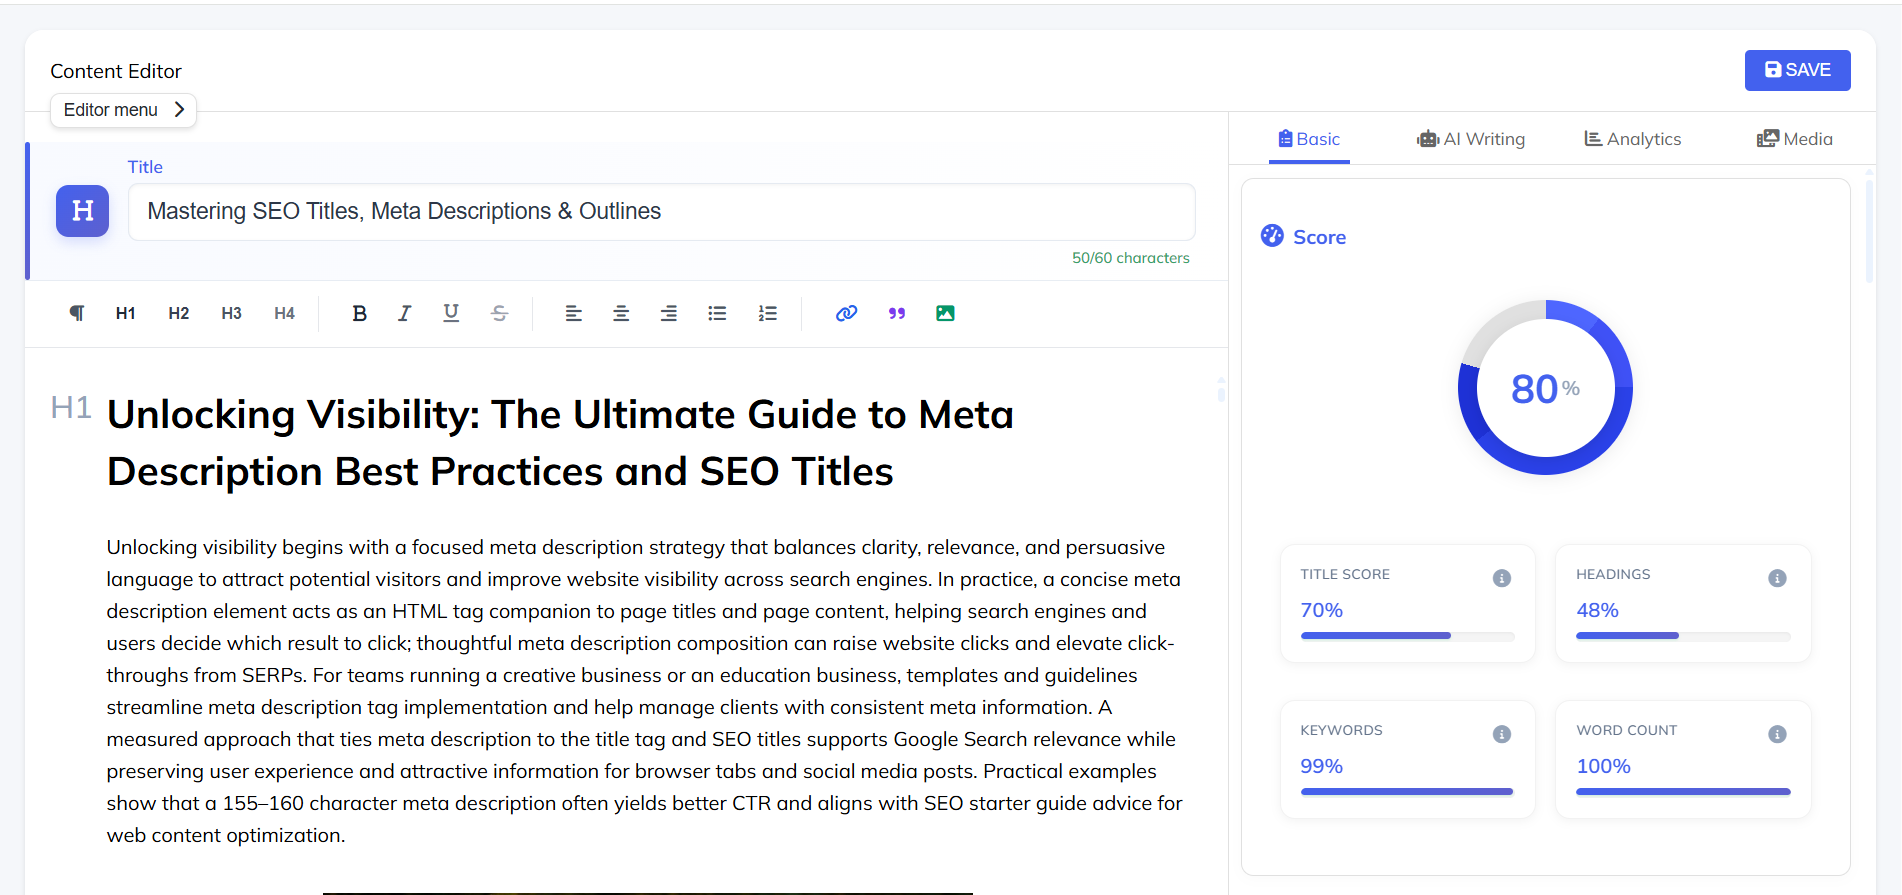Viewport: 1902px width, 895px height.
Task: Click the Headings info icon
Action: click(x=1777, y=578)
